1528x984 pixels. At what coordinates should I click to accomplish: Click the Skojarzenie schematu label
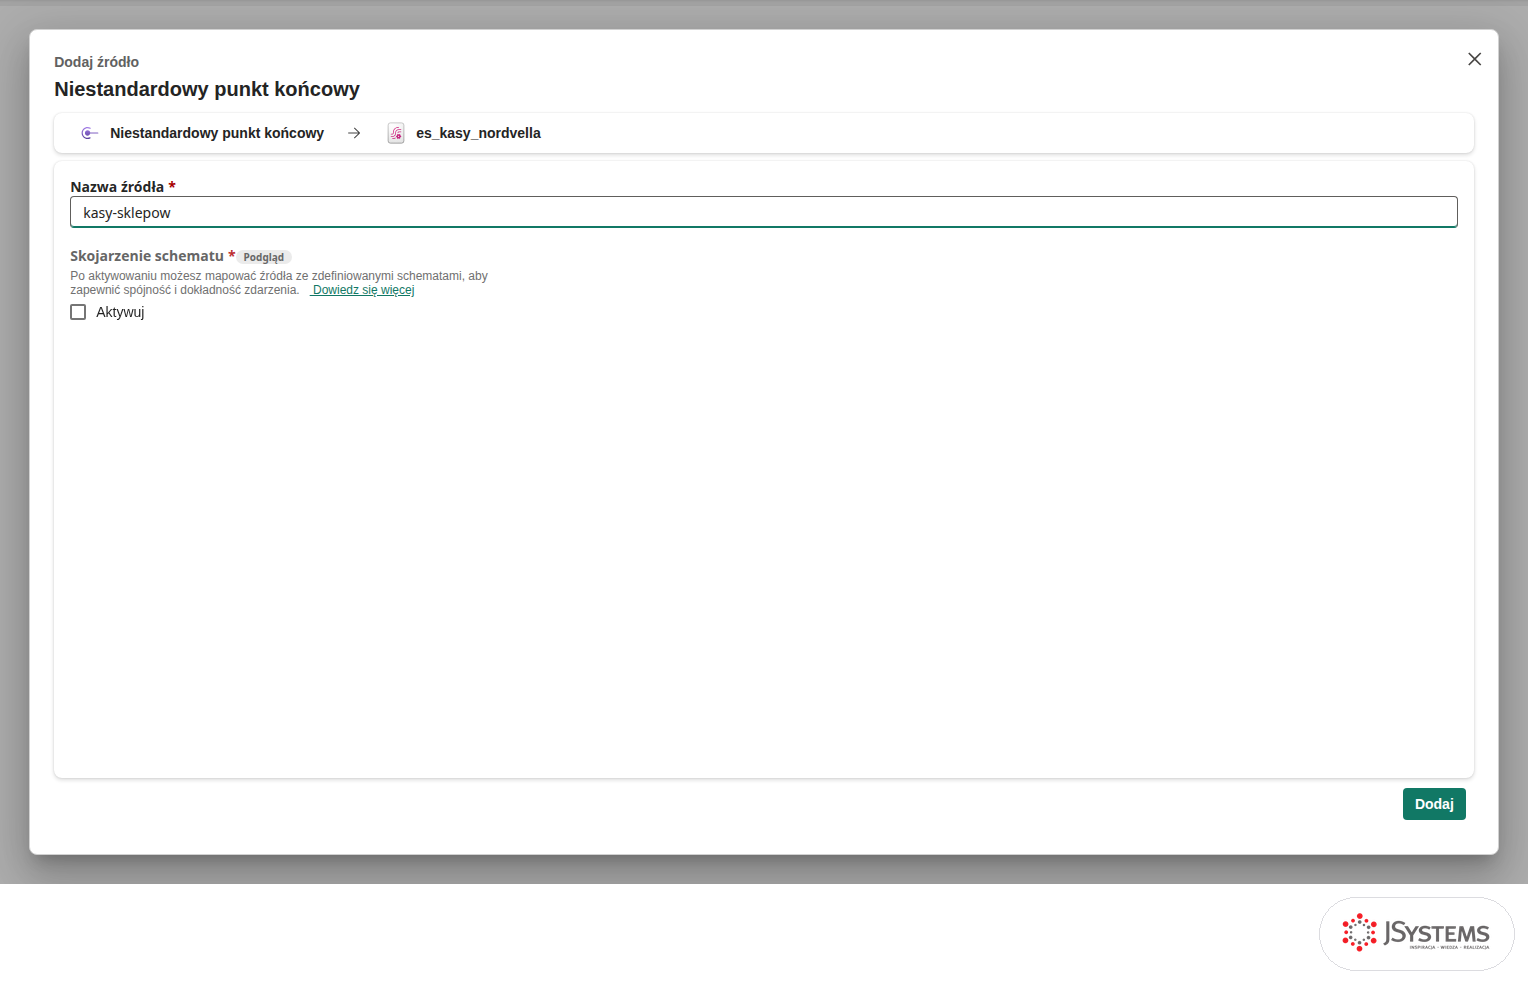click(x=147, y=256)
